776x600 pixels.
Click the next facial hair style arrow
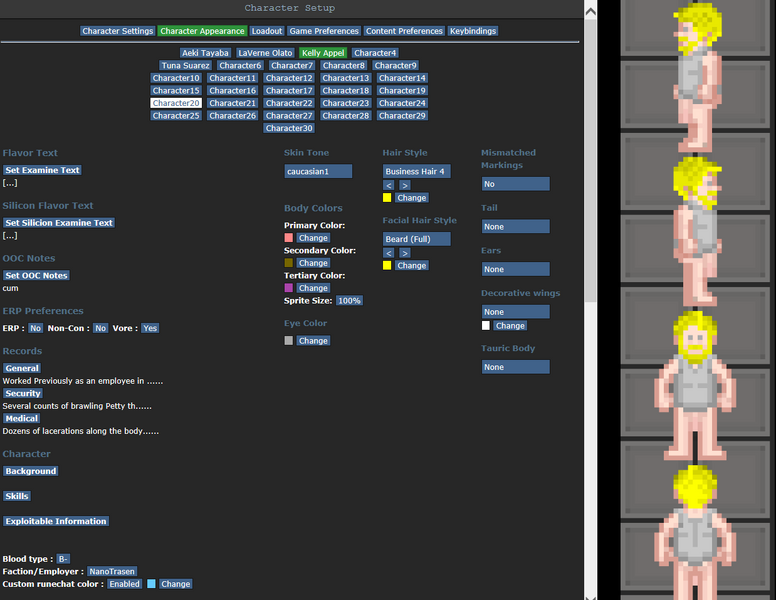404,253
